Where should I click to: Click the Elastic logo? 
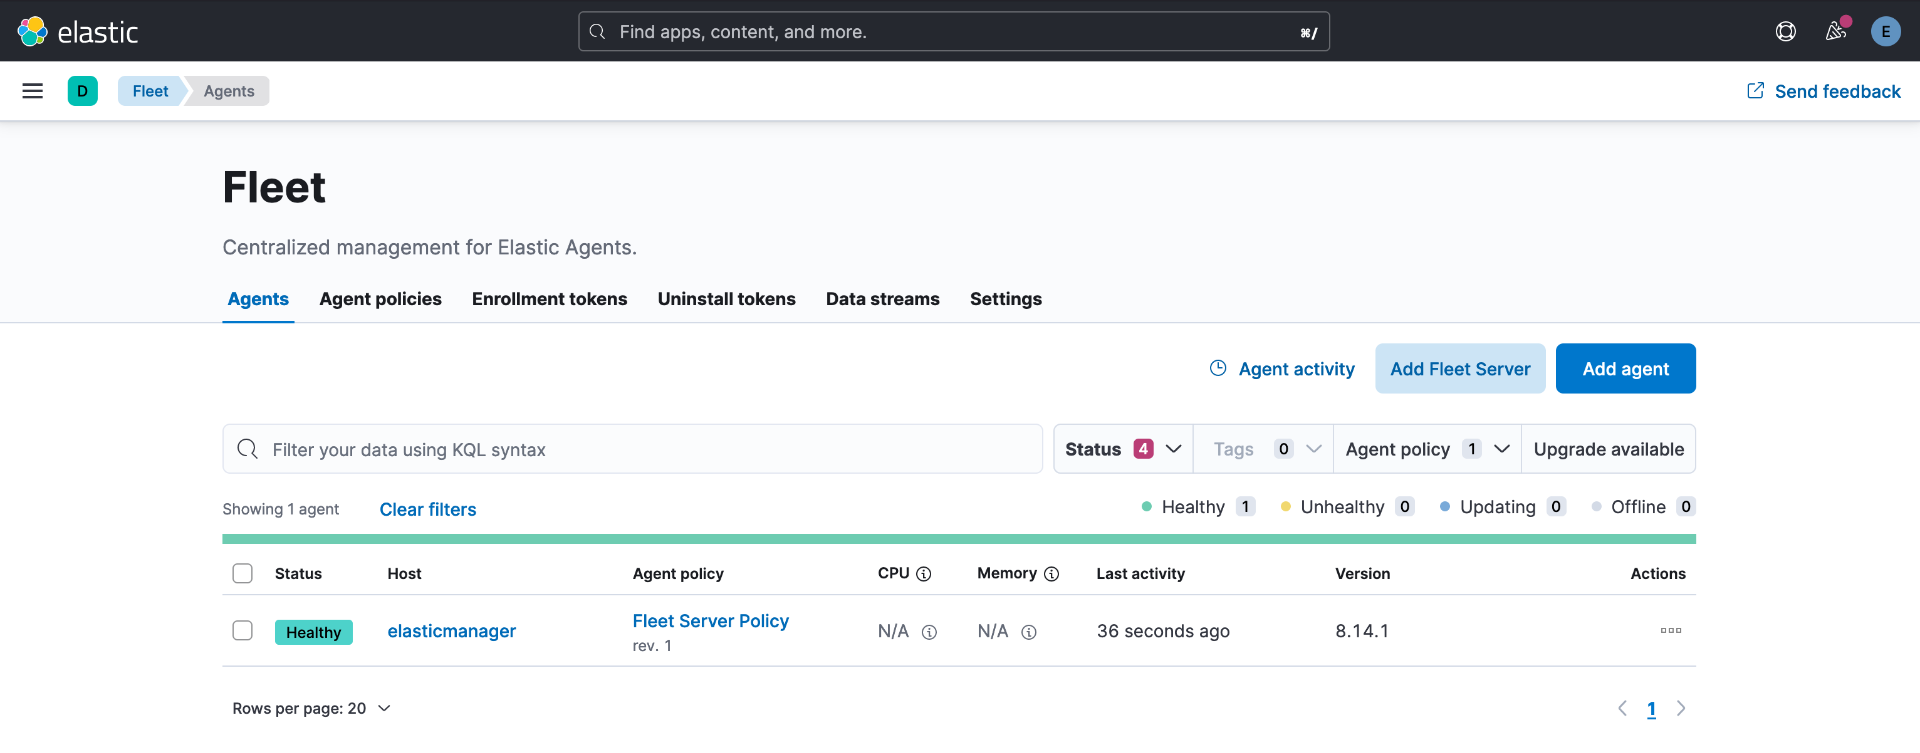pyautogui.click(x=78, y=31)
